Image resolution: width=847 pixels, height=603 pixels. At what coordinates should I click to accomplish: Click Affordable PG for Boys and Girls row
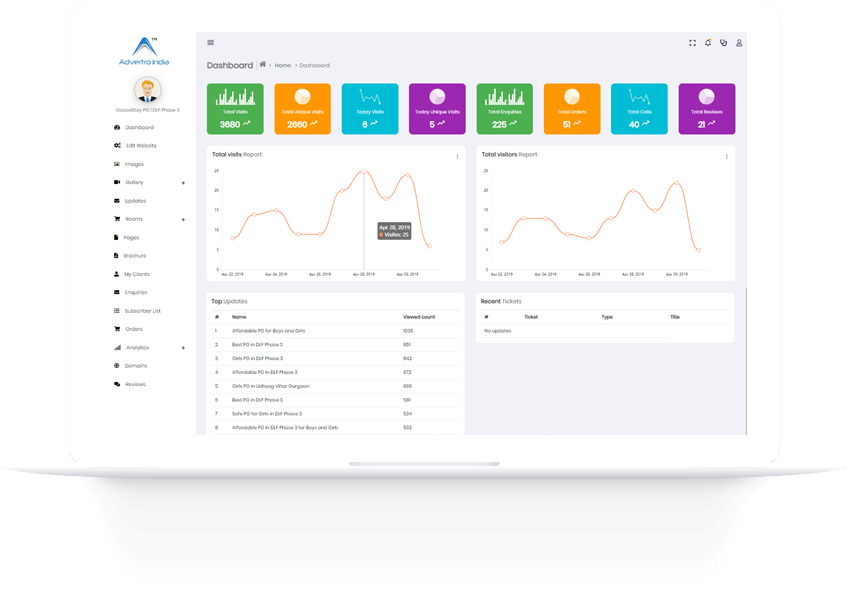pyautogui.click(x=335, y=331)
